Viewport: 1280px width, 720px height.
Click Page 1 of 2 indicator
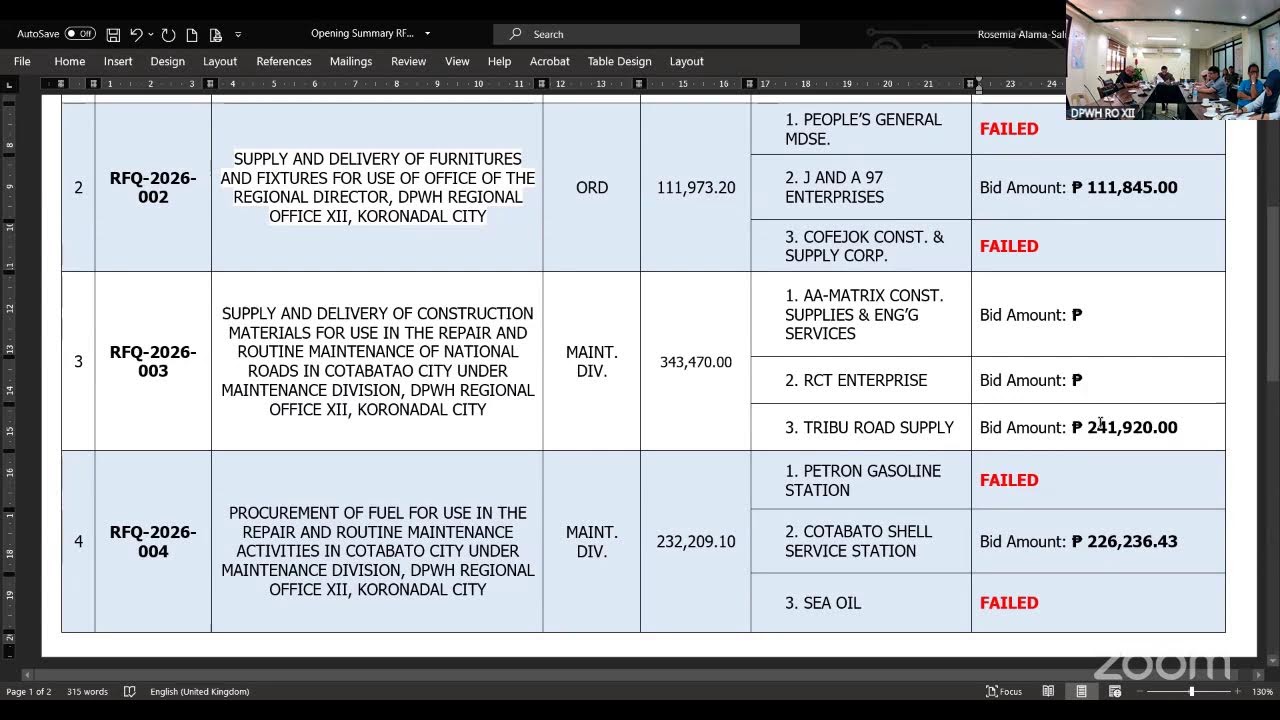coord(29,691)
